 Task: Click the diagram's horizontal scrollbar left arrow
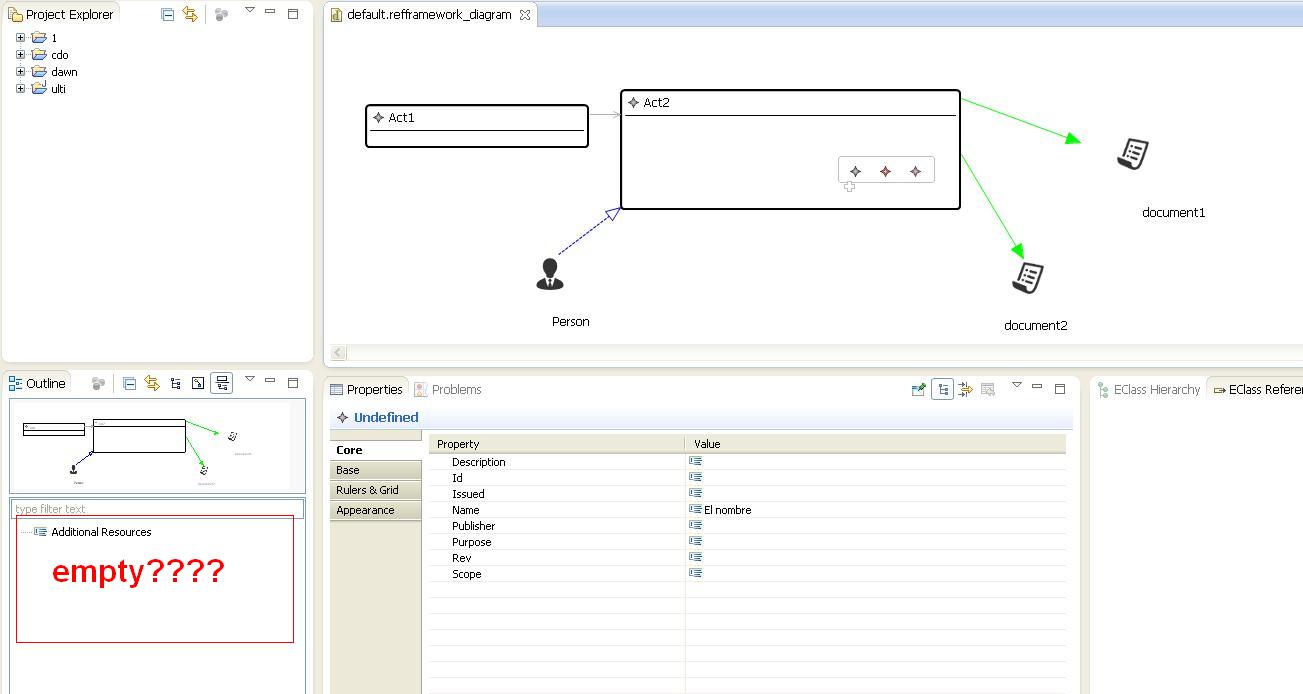click(x=339, y=353)
